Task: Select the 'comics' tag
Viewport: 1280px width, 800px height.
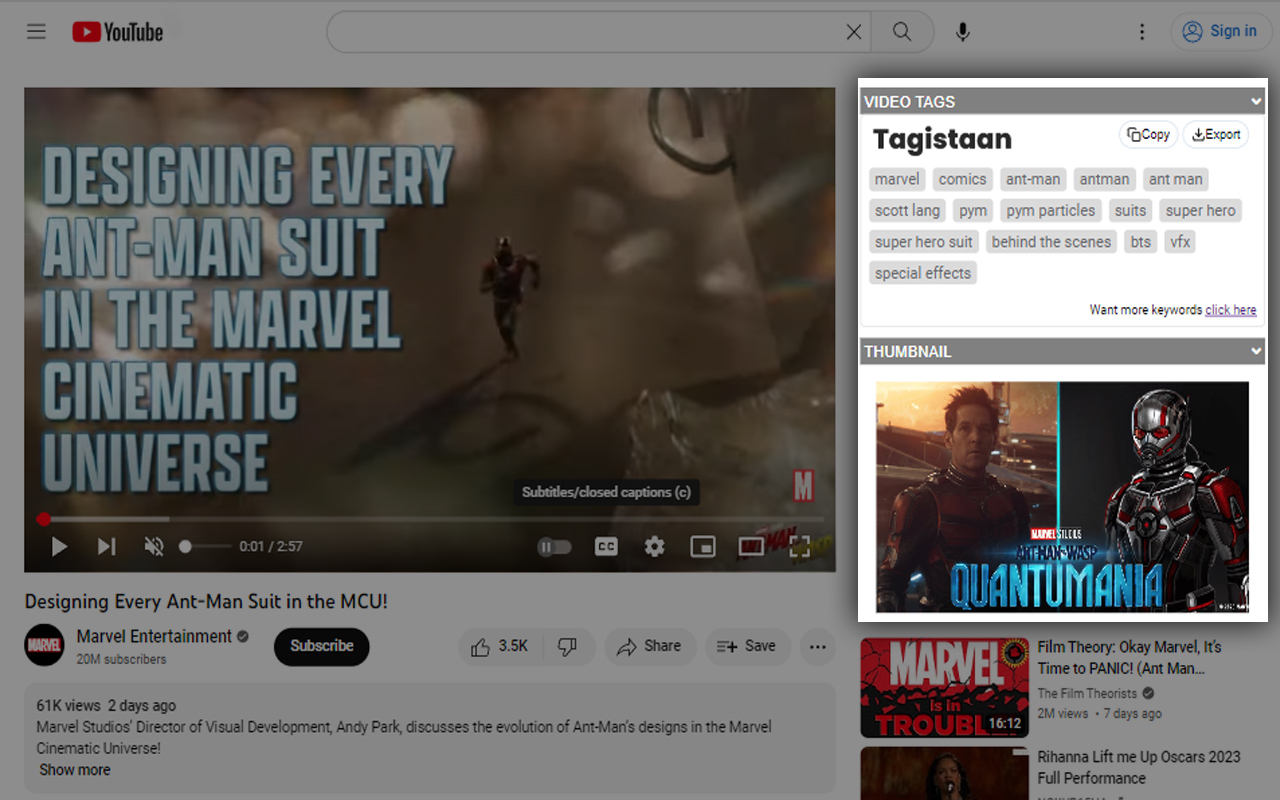Action: pos(963,179)
